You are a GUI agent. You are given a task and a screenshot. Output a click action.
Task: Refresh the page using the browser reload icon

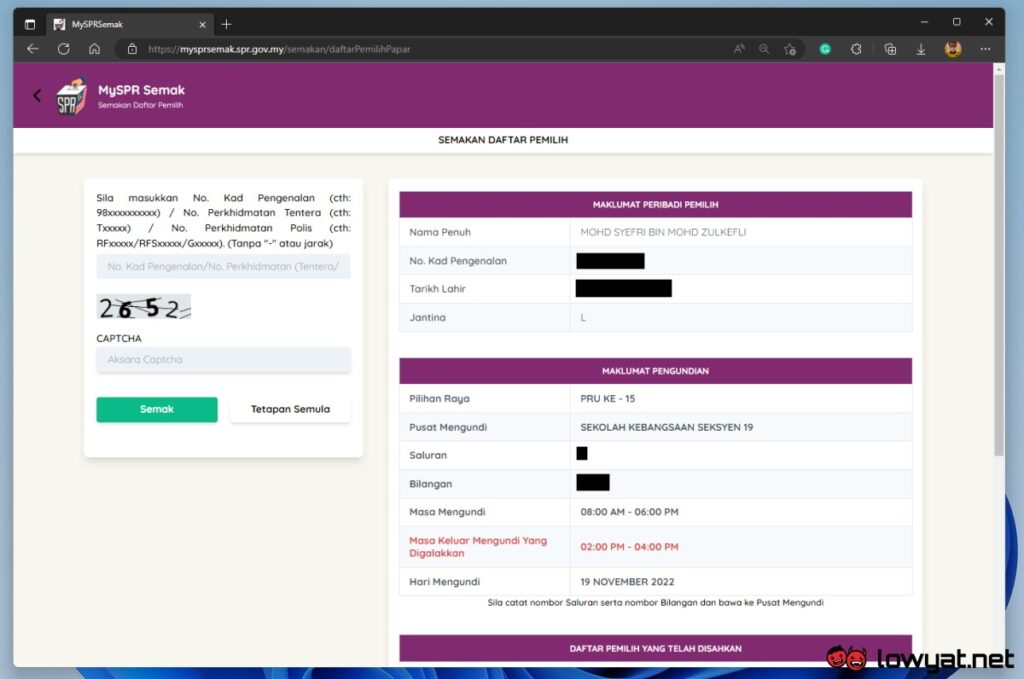[x=64, y=49]
